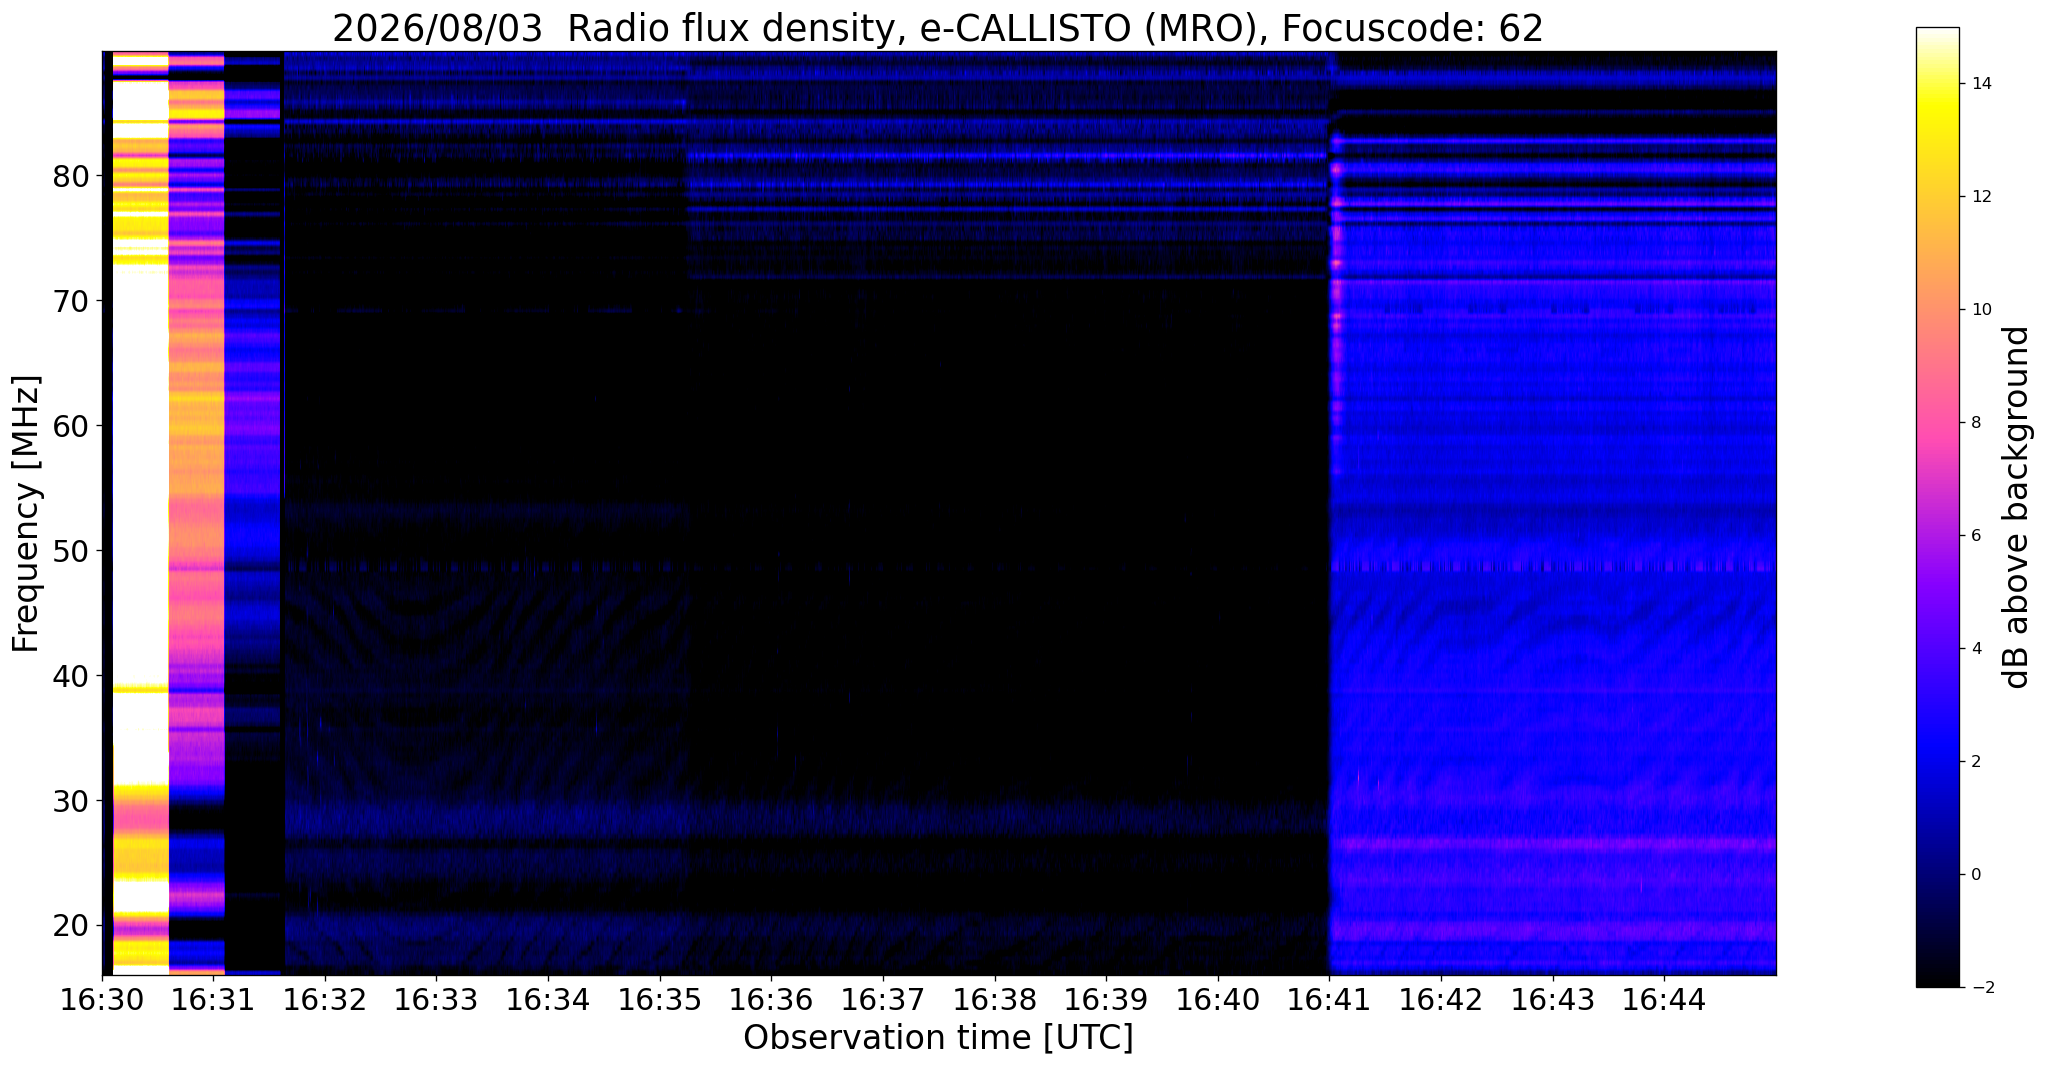Image resolution: width=2047 pixels, height=1067 pixels.
Task: Click the colorbar tick label 0
Action: [x=1975, y=875]
